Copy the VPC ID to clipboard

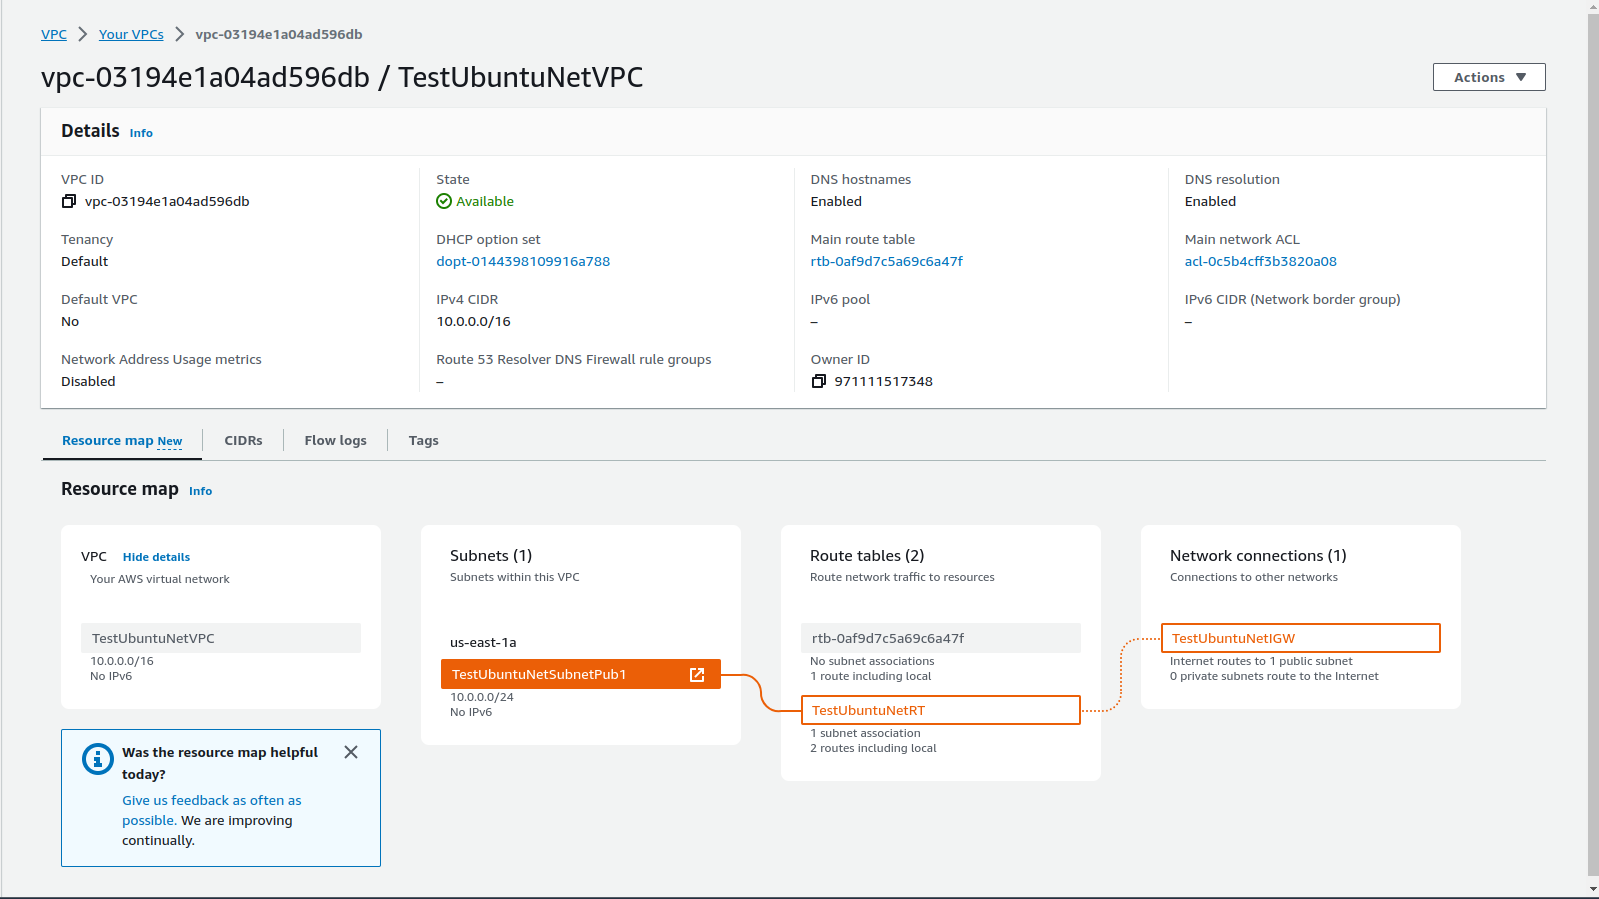[69, 202]
